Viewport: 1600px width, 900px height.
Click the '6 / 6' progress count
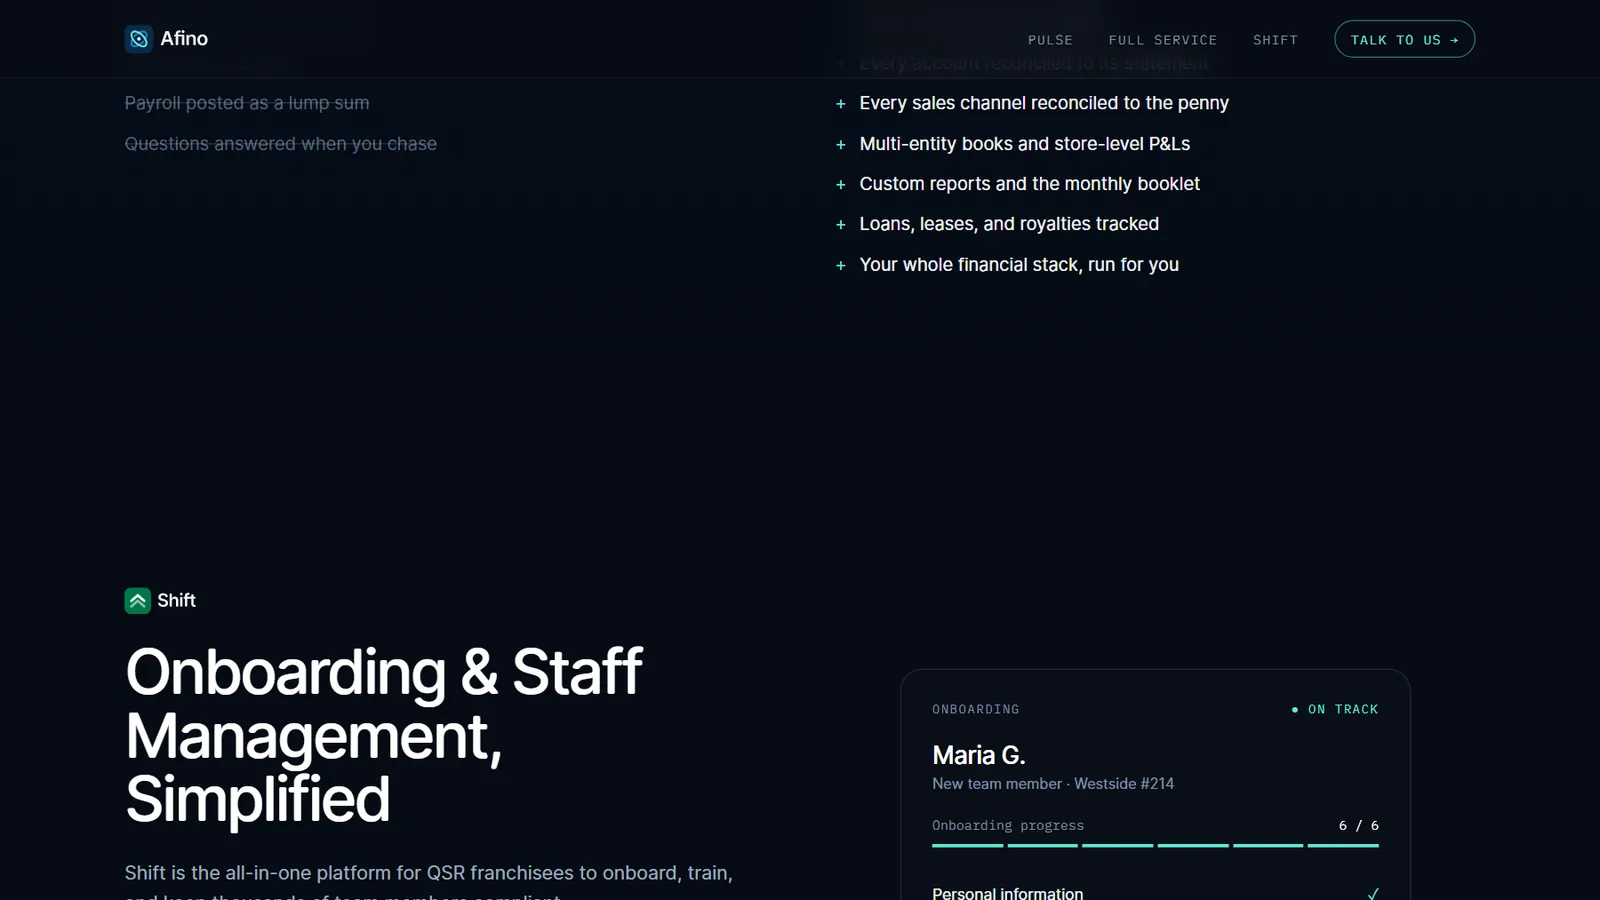click(x=1359, y=826)
